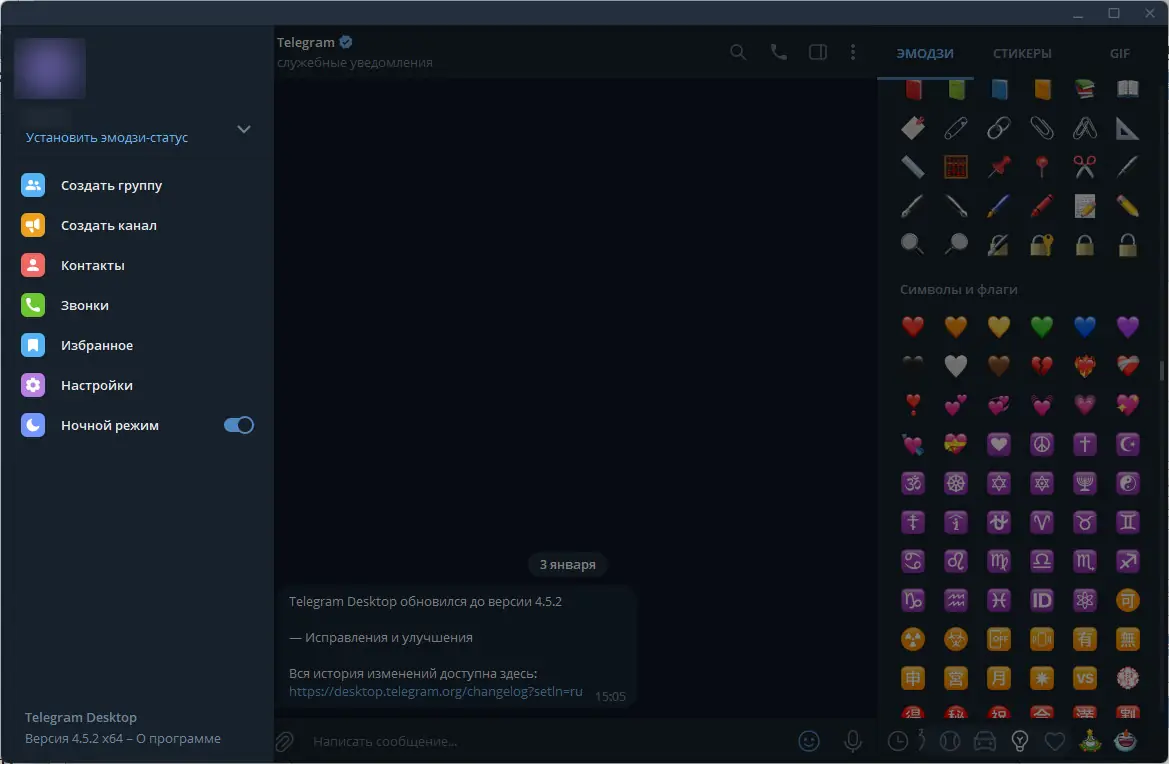Insert the heart on fire emoji

[1085, 365]
